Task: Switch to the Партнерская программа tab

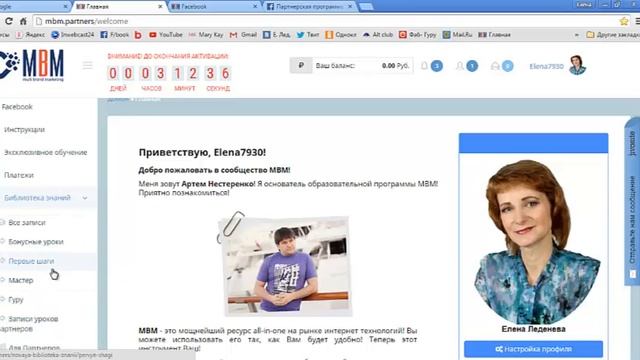Action: (x=309, y=7)
